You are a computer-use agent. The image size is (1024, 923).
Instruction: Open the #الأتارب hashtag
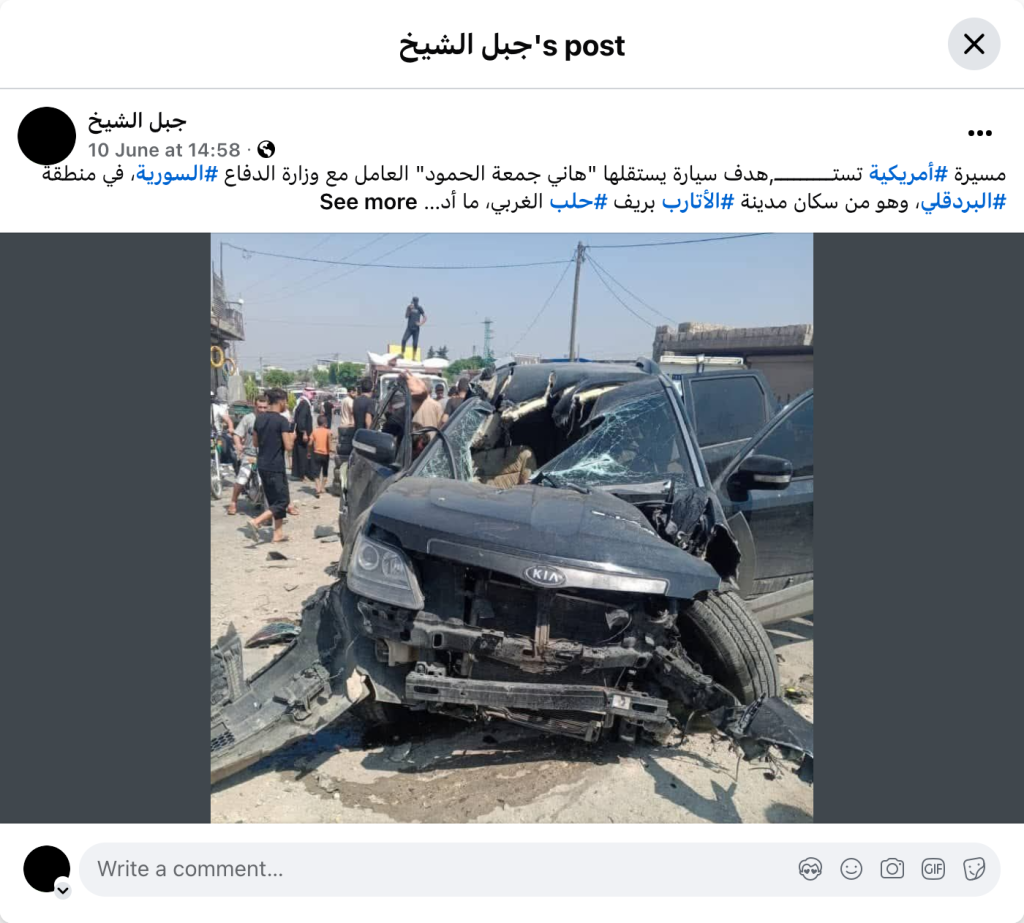pyautogui.click(x=697, y=202)
